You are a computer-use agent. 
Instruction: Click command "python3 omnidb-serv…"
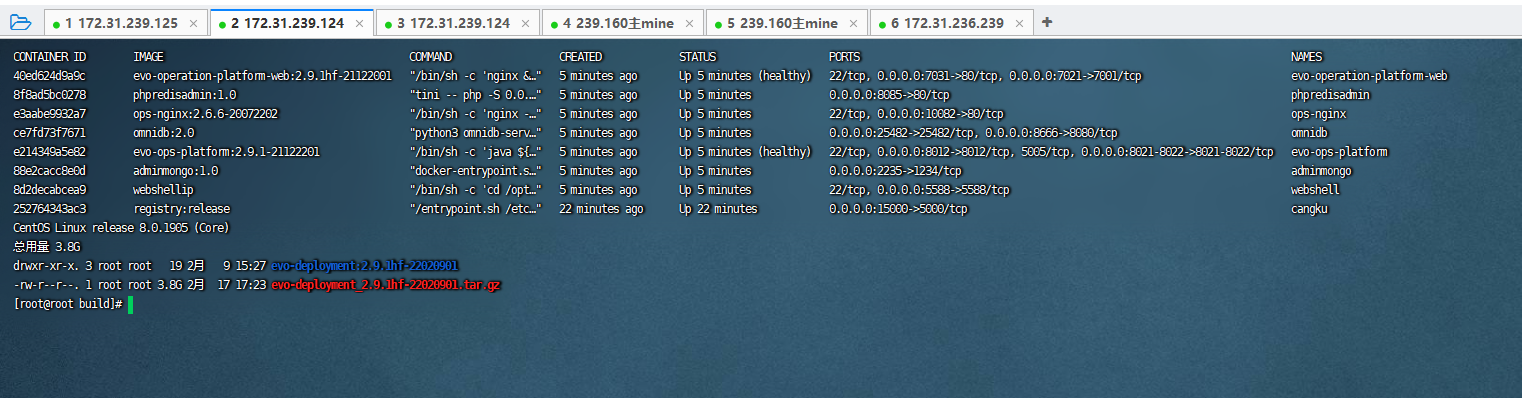(477, 133)
